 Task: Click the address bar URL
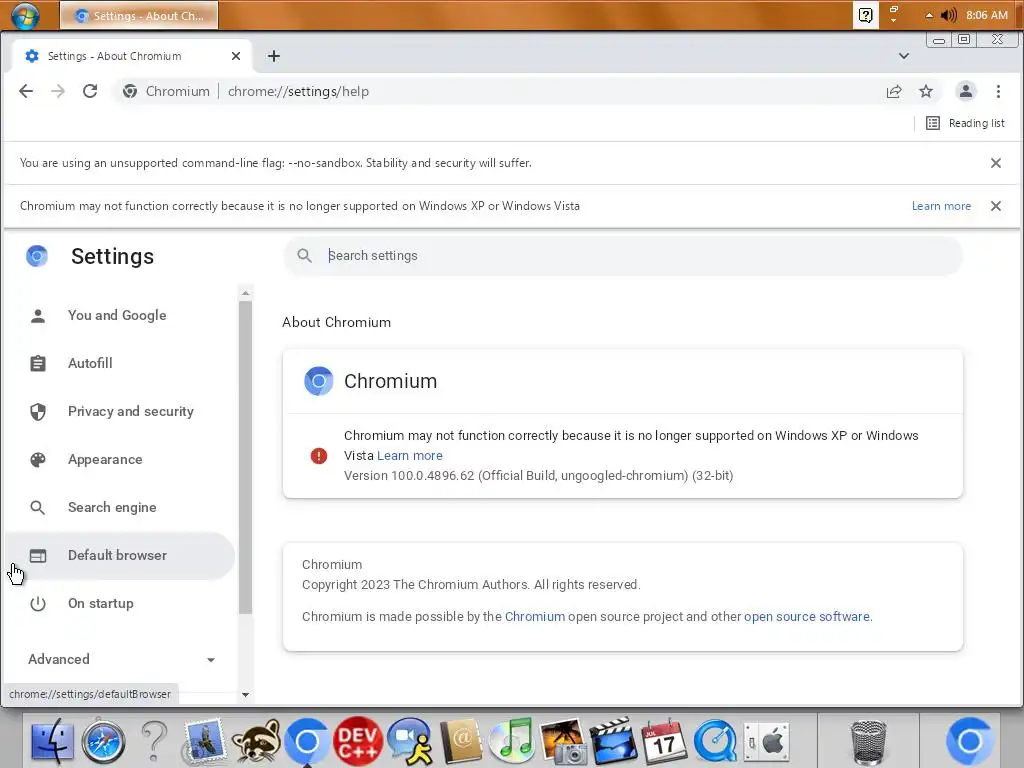(x=298, y=91)
